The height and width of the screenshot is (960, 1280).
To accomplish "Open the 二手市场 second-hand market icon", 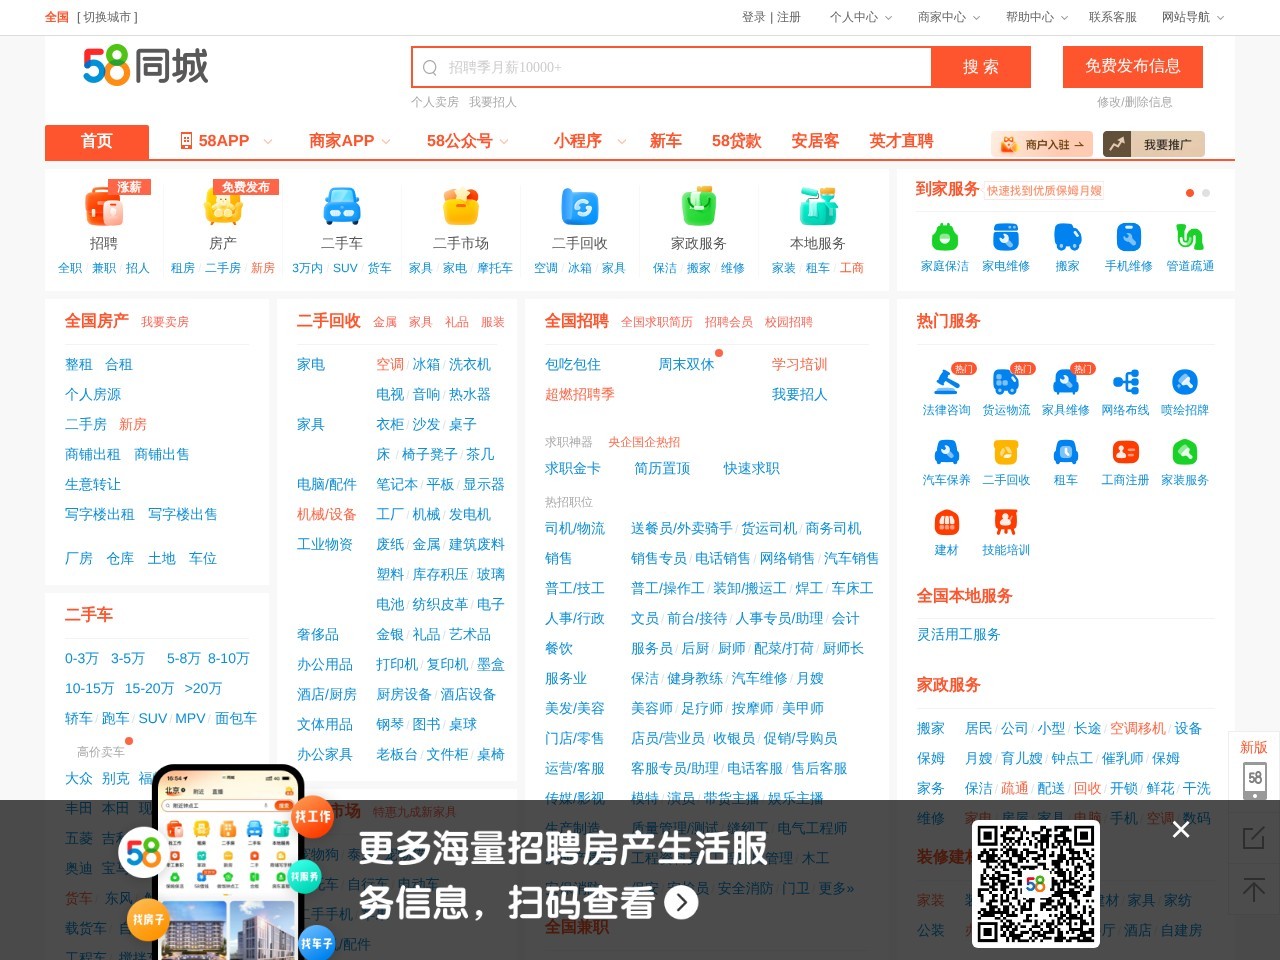I will click(x=461, y=206).
